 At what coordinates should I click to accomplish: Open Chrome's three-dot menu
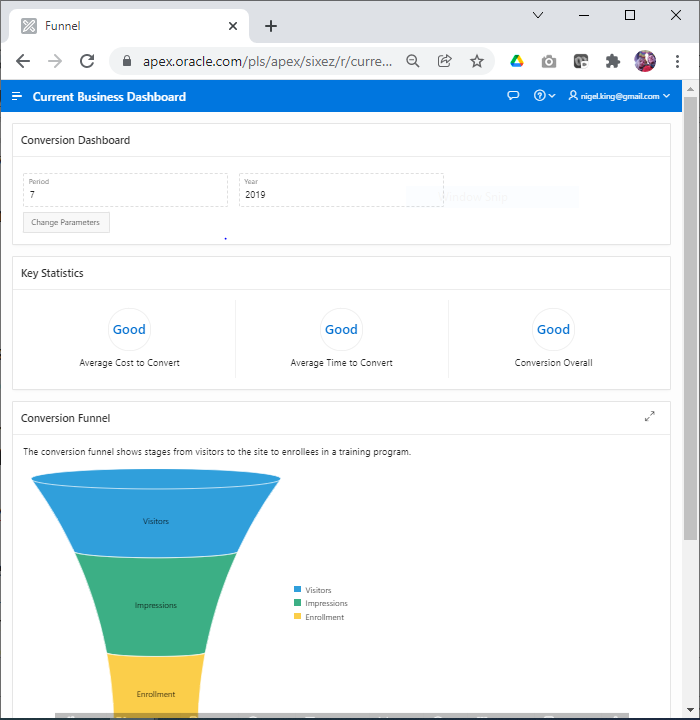click(x=677, y=61)
